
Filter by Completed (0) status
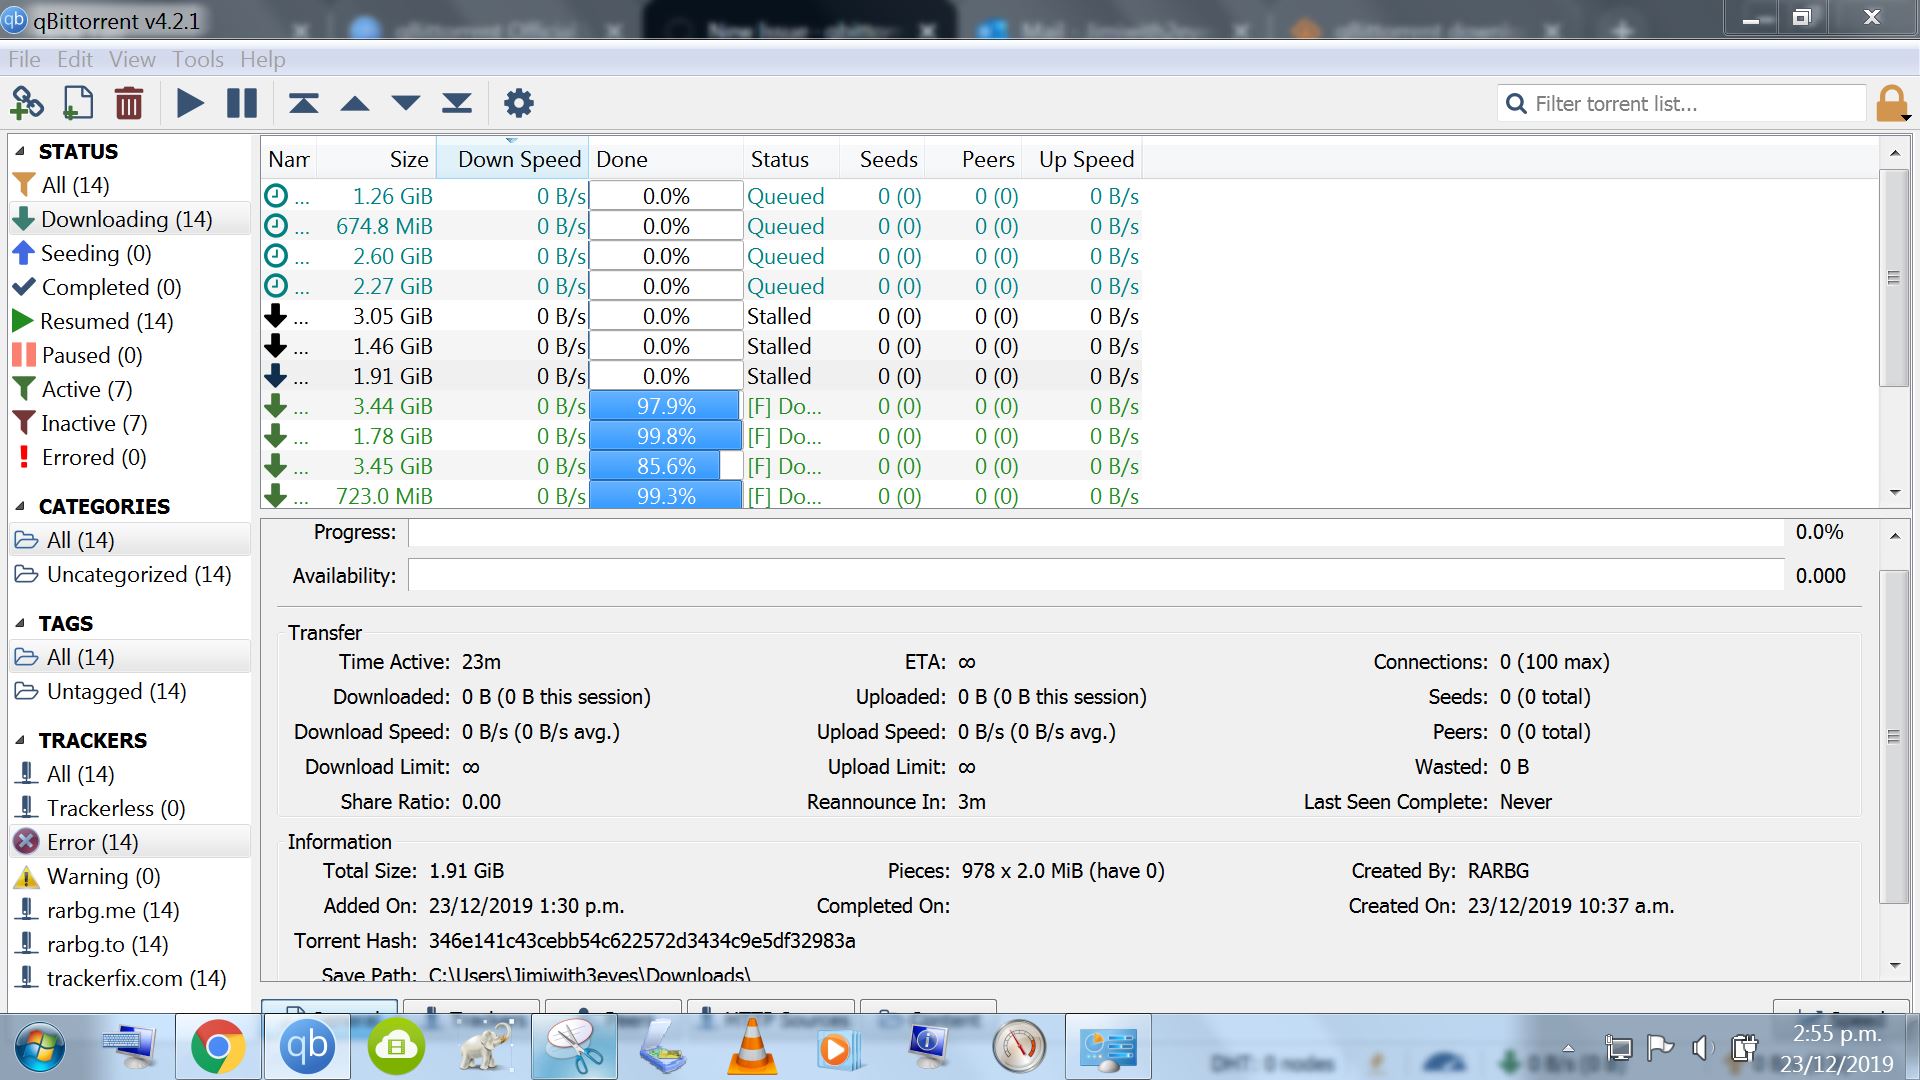130,288
